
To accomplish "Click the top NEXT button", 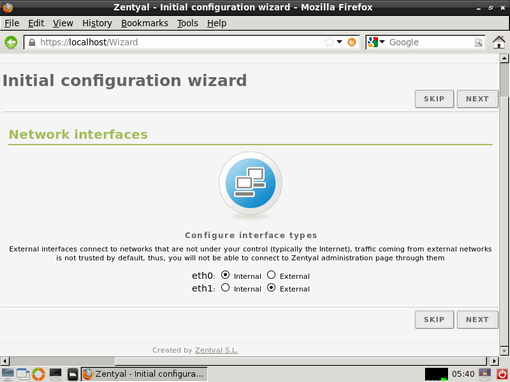I will coord(477,99).
